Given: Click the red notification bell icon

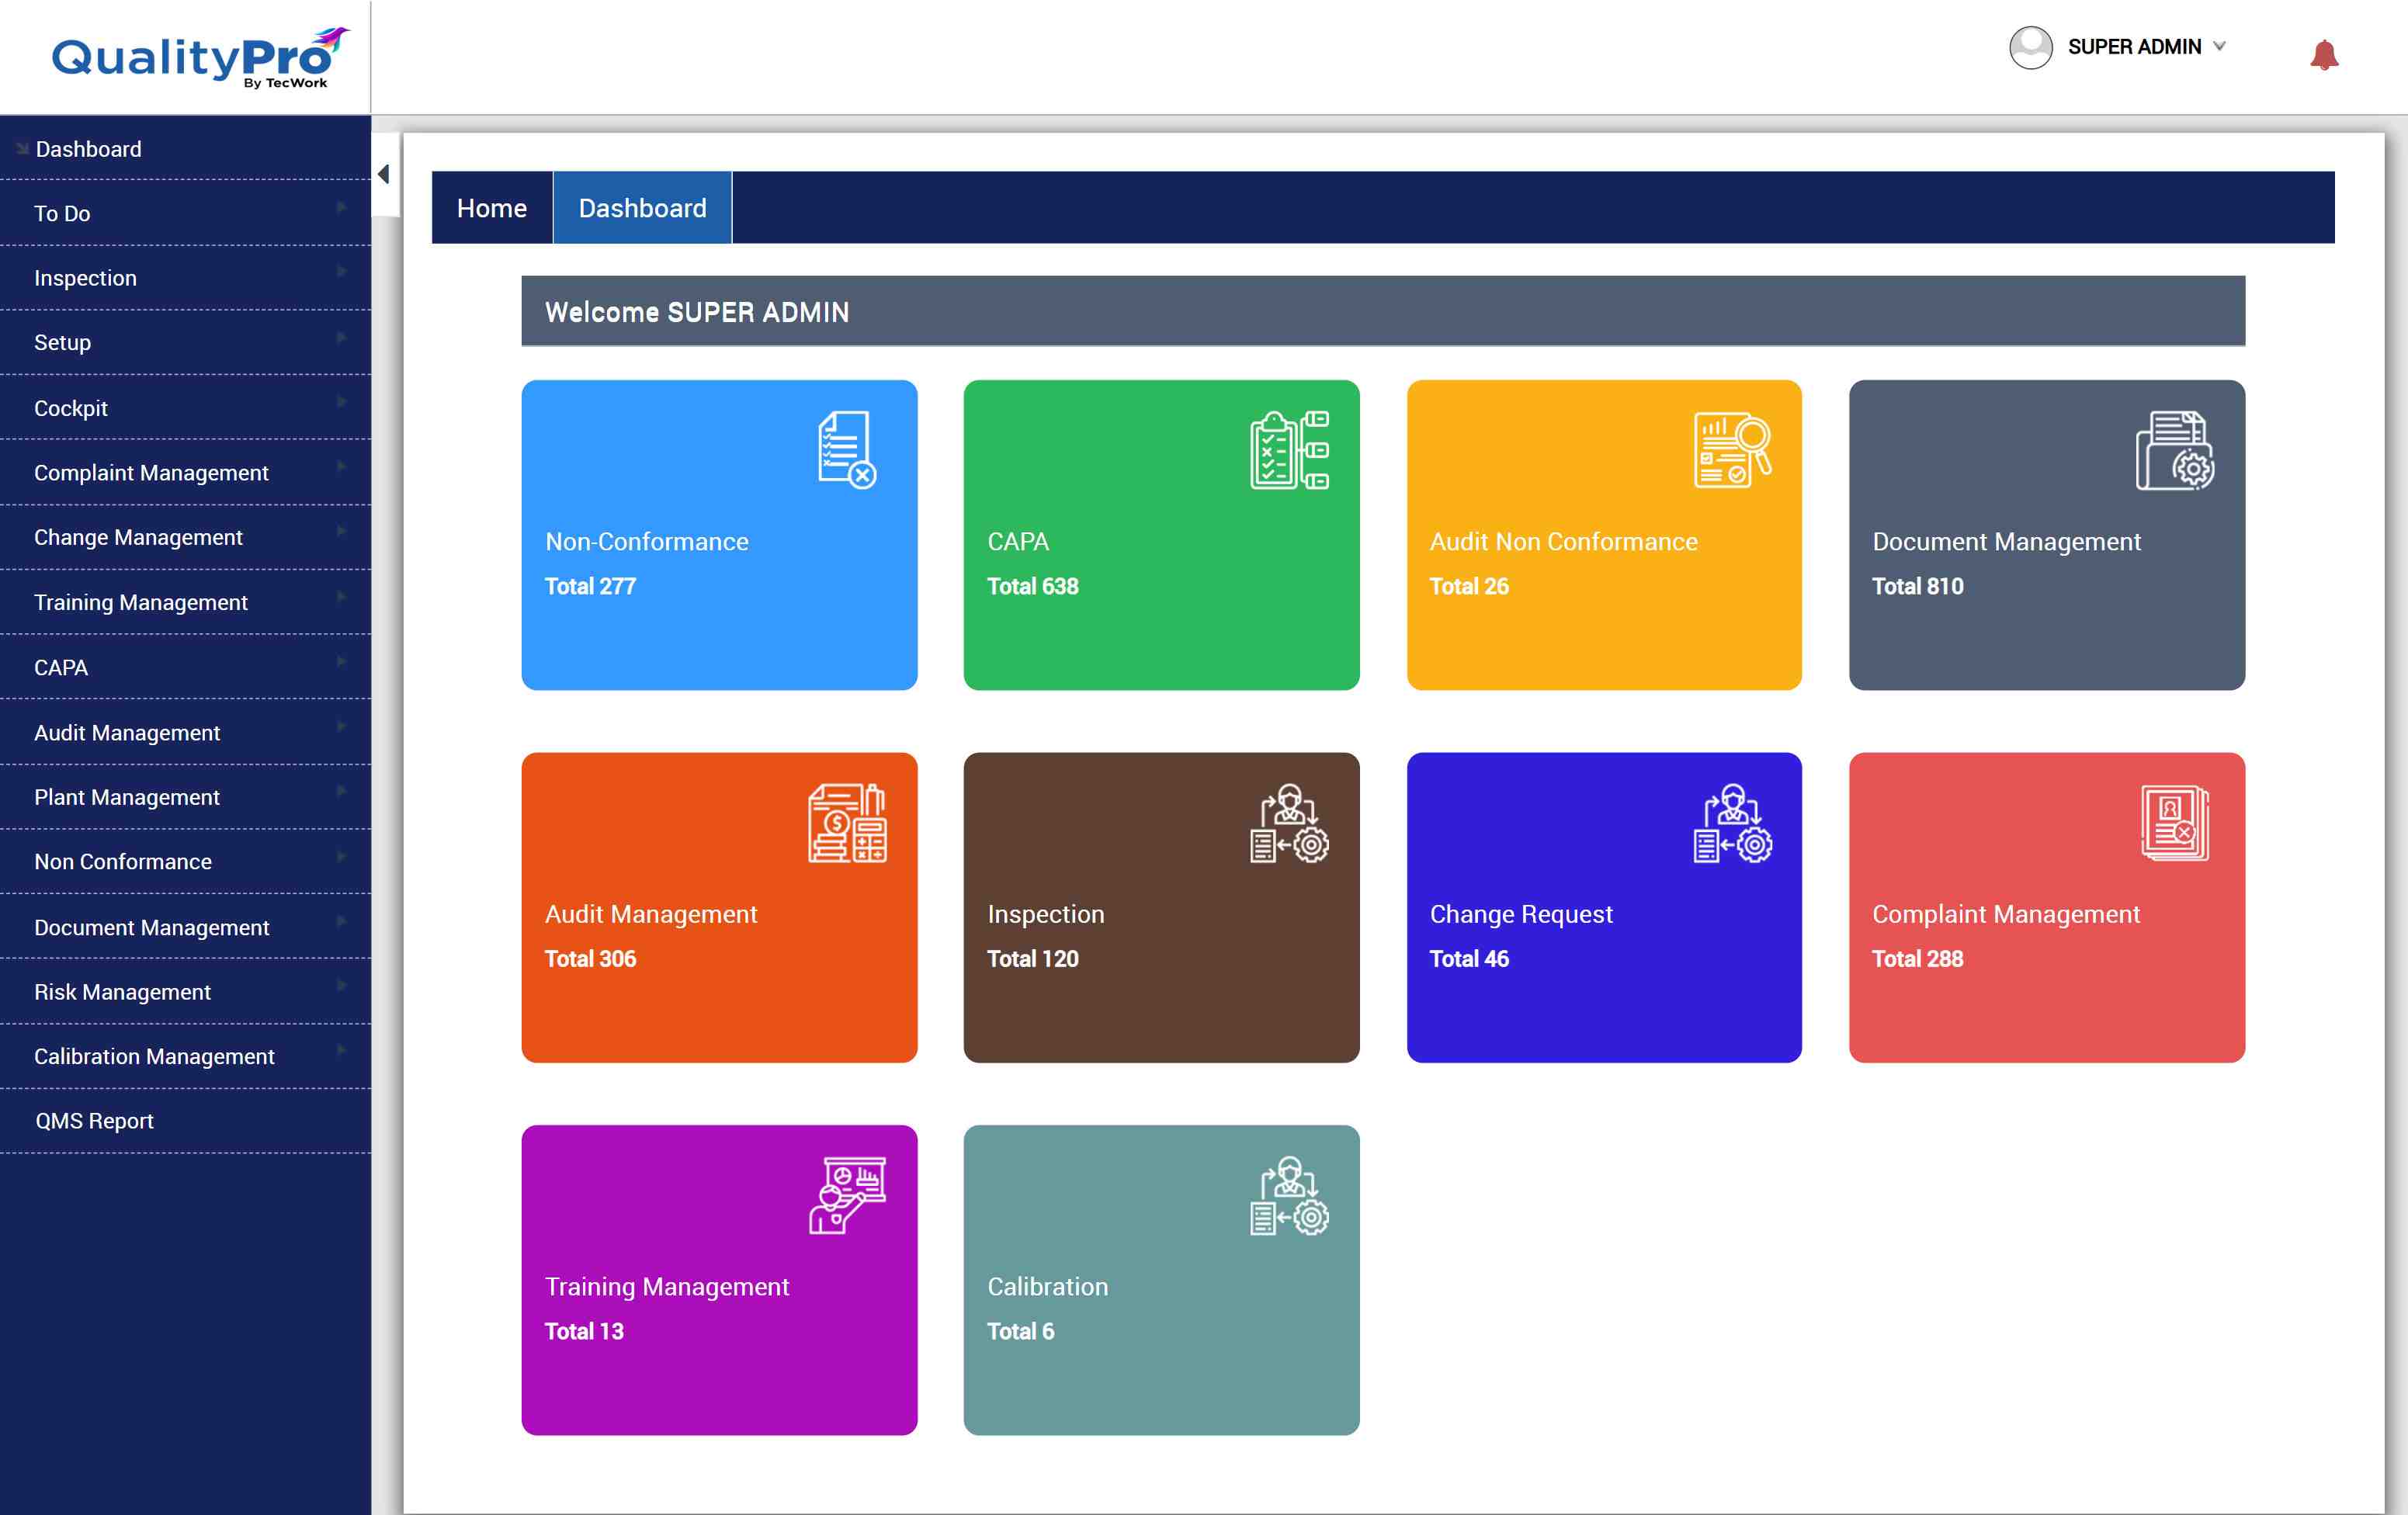Looking at the screenshot, I should (2323, 54).
